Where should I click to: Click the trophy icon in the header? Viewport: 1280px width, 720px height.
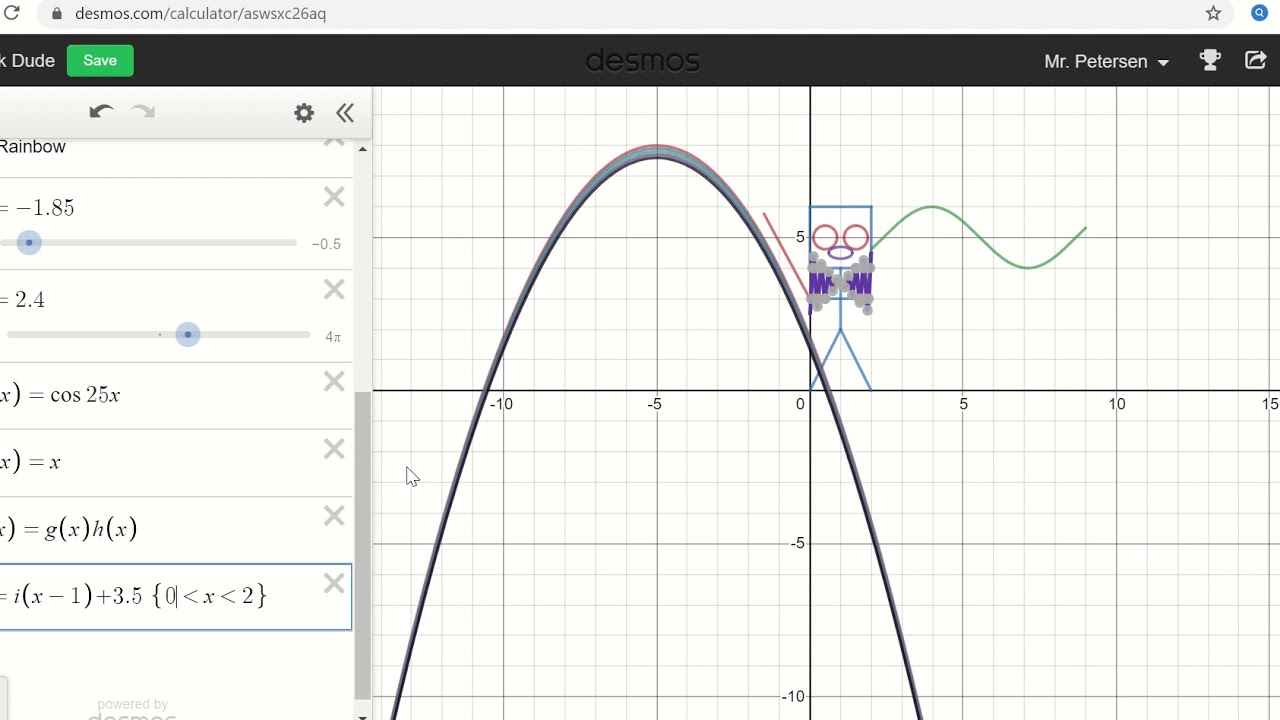pos(1210,61)
